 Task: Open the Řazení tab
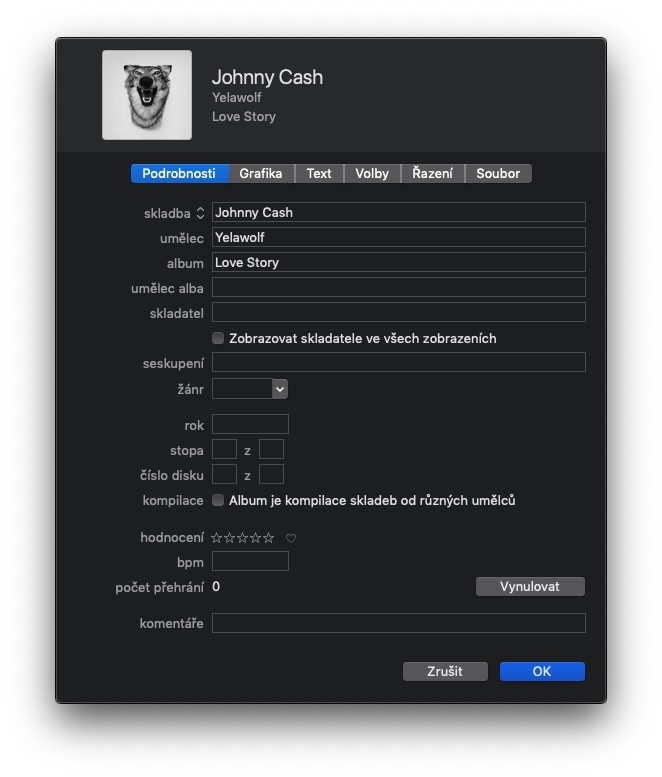tap(433, 173)
